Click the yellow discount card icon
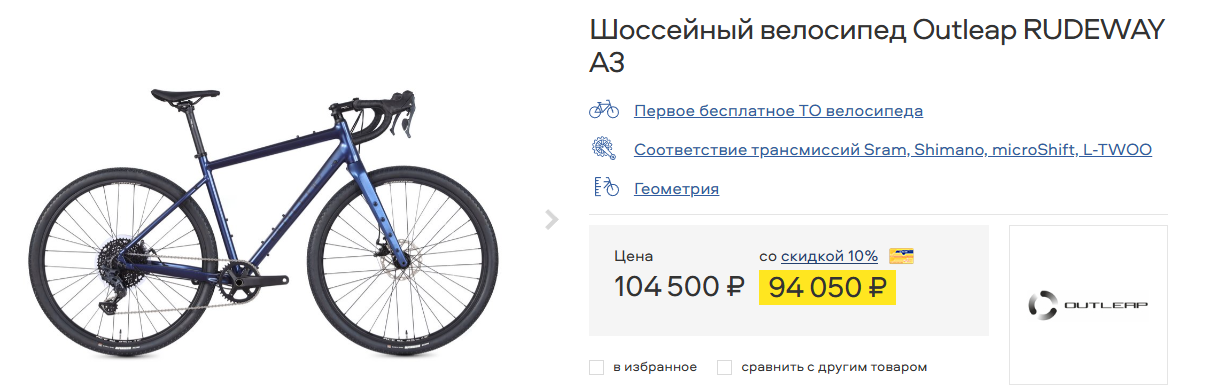Viewport: 1213px width, 391px height. tap(902, 256)
